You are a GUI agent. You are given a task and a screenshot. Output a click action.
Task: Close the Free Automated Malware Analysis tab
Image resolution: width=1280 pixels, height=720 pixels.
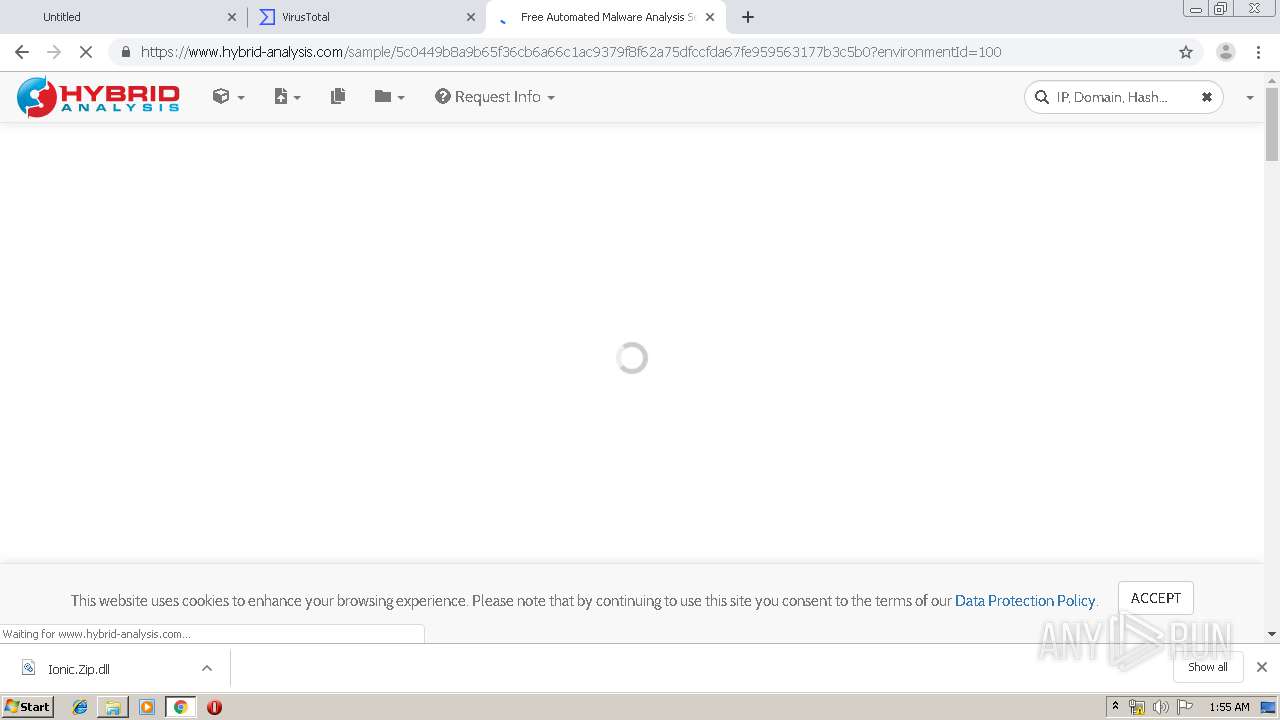[710, 17]
